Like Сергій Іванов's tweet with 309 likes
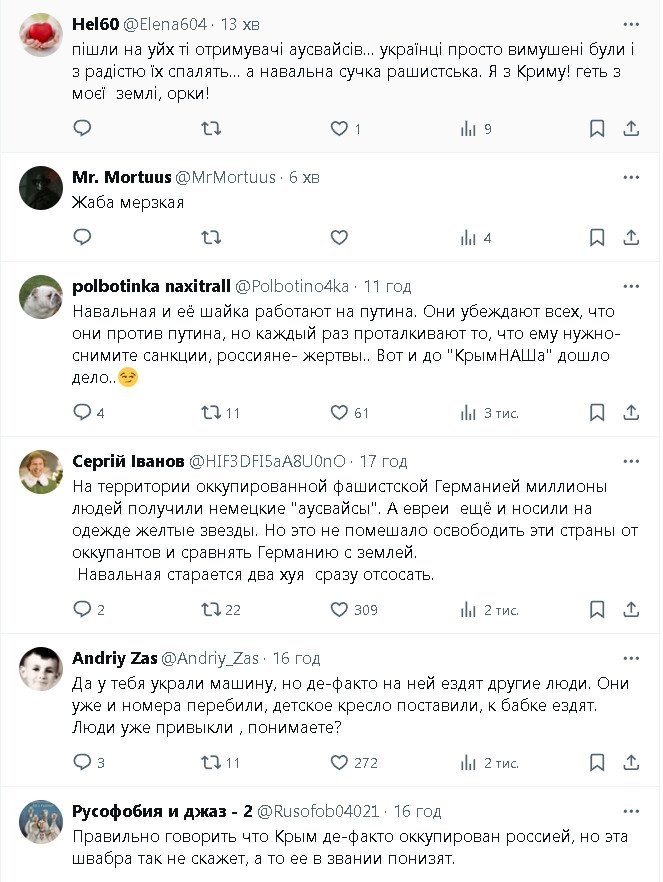The image size is (663, 882). 339,609
